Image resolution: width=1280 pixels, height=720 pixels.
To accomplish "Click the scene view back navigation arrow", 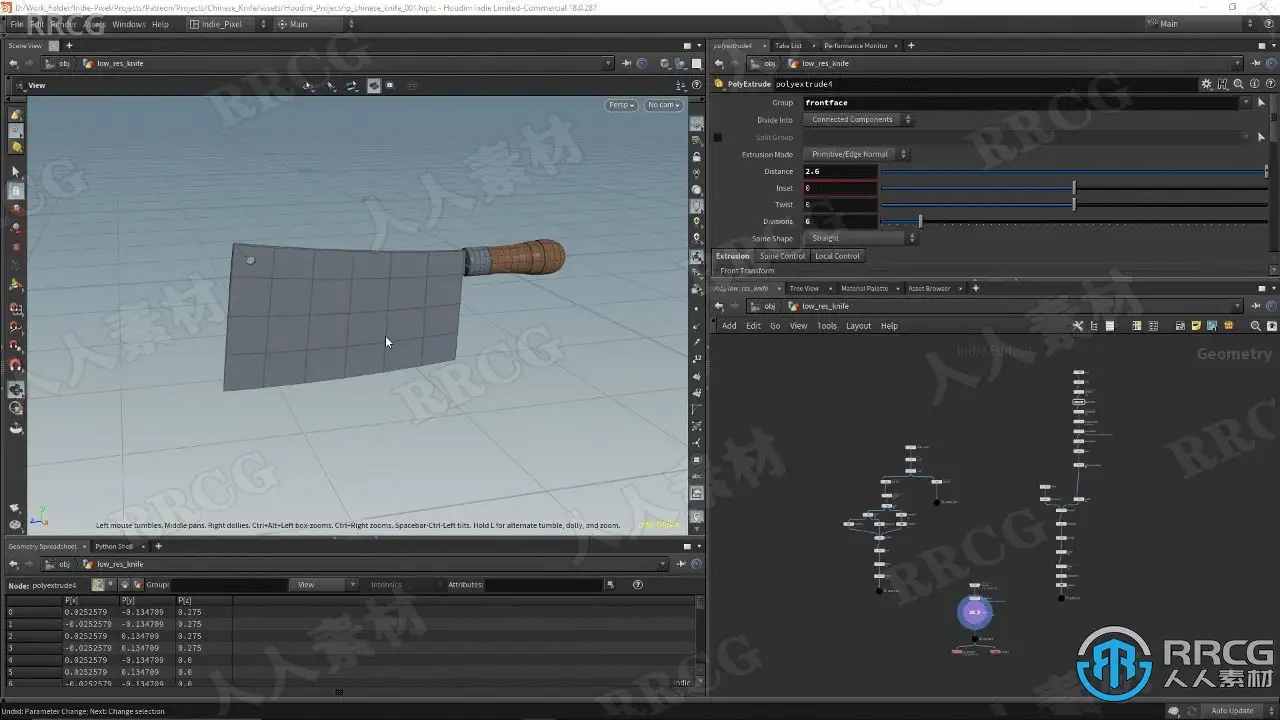I will (14, 63).
